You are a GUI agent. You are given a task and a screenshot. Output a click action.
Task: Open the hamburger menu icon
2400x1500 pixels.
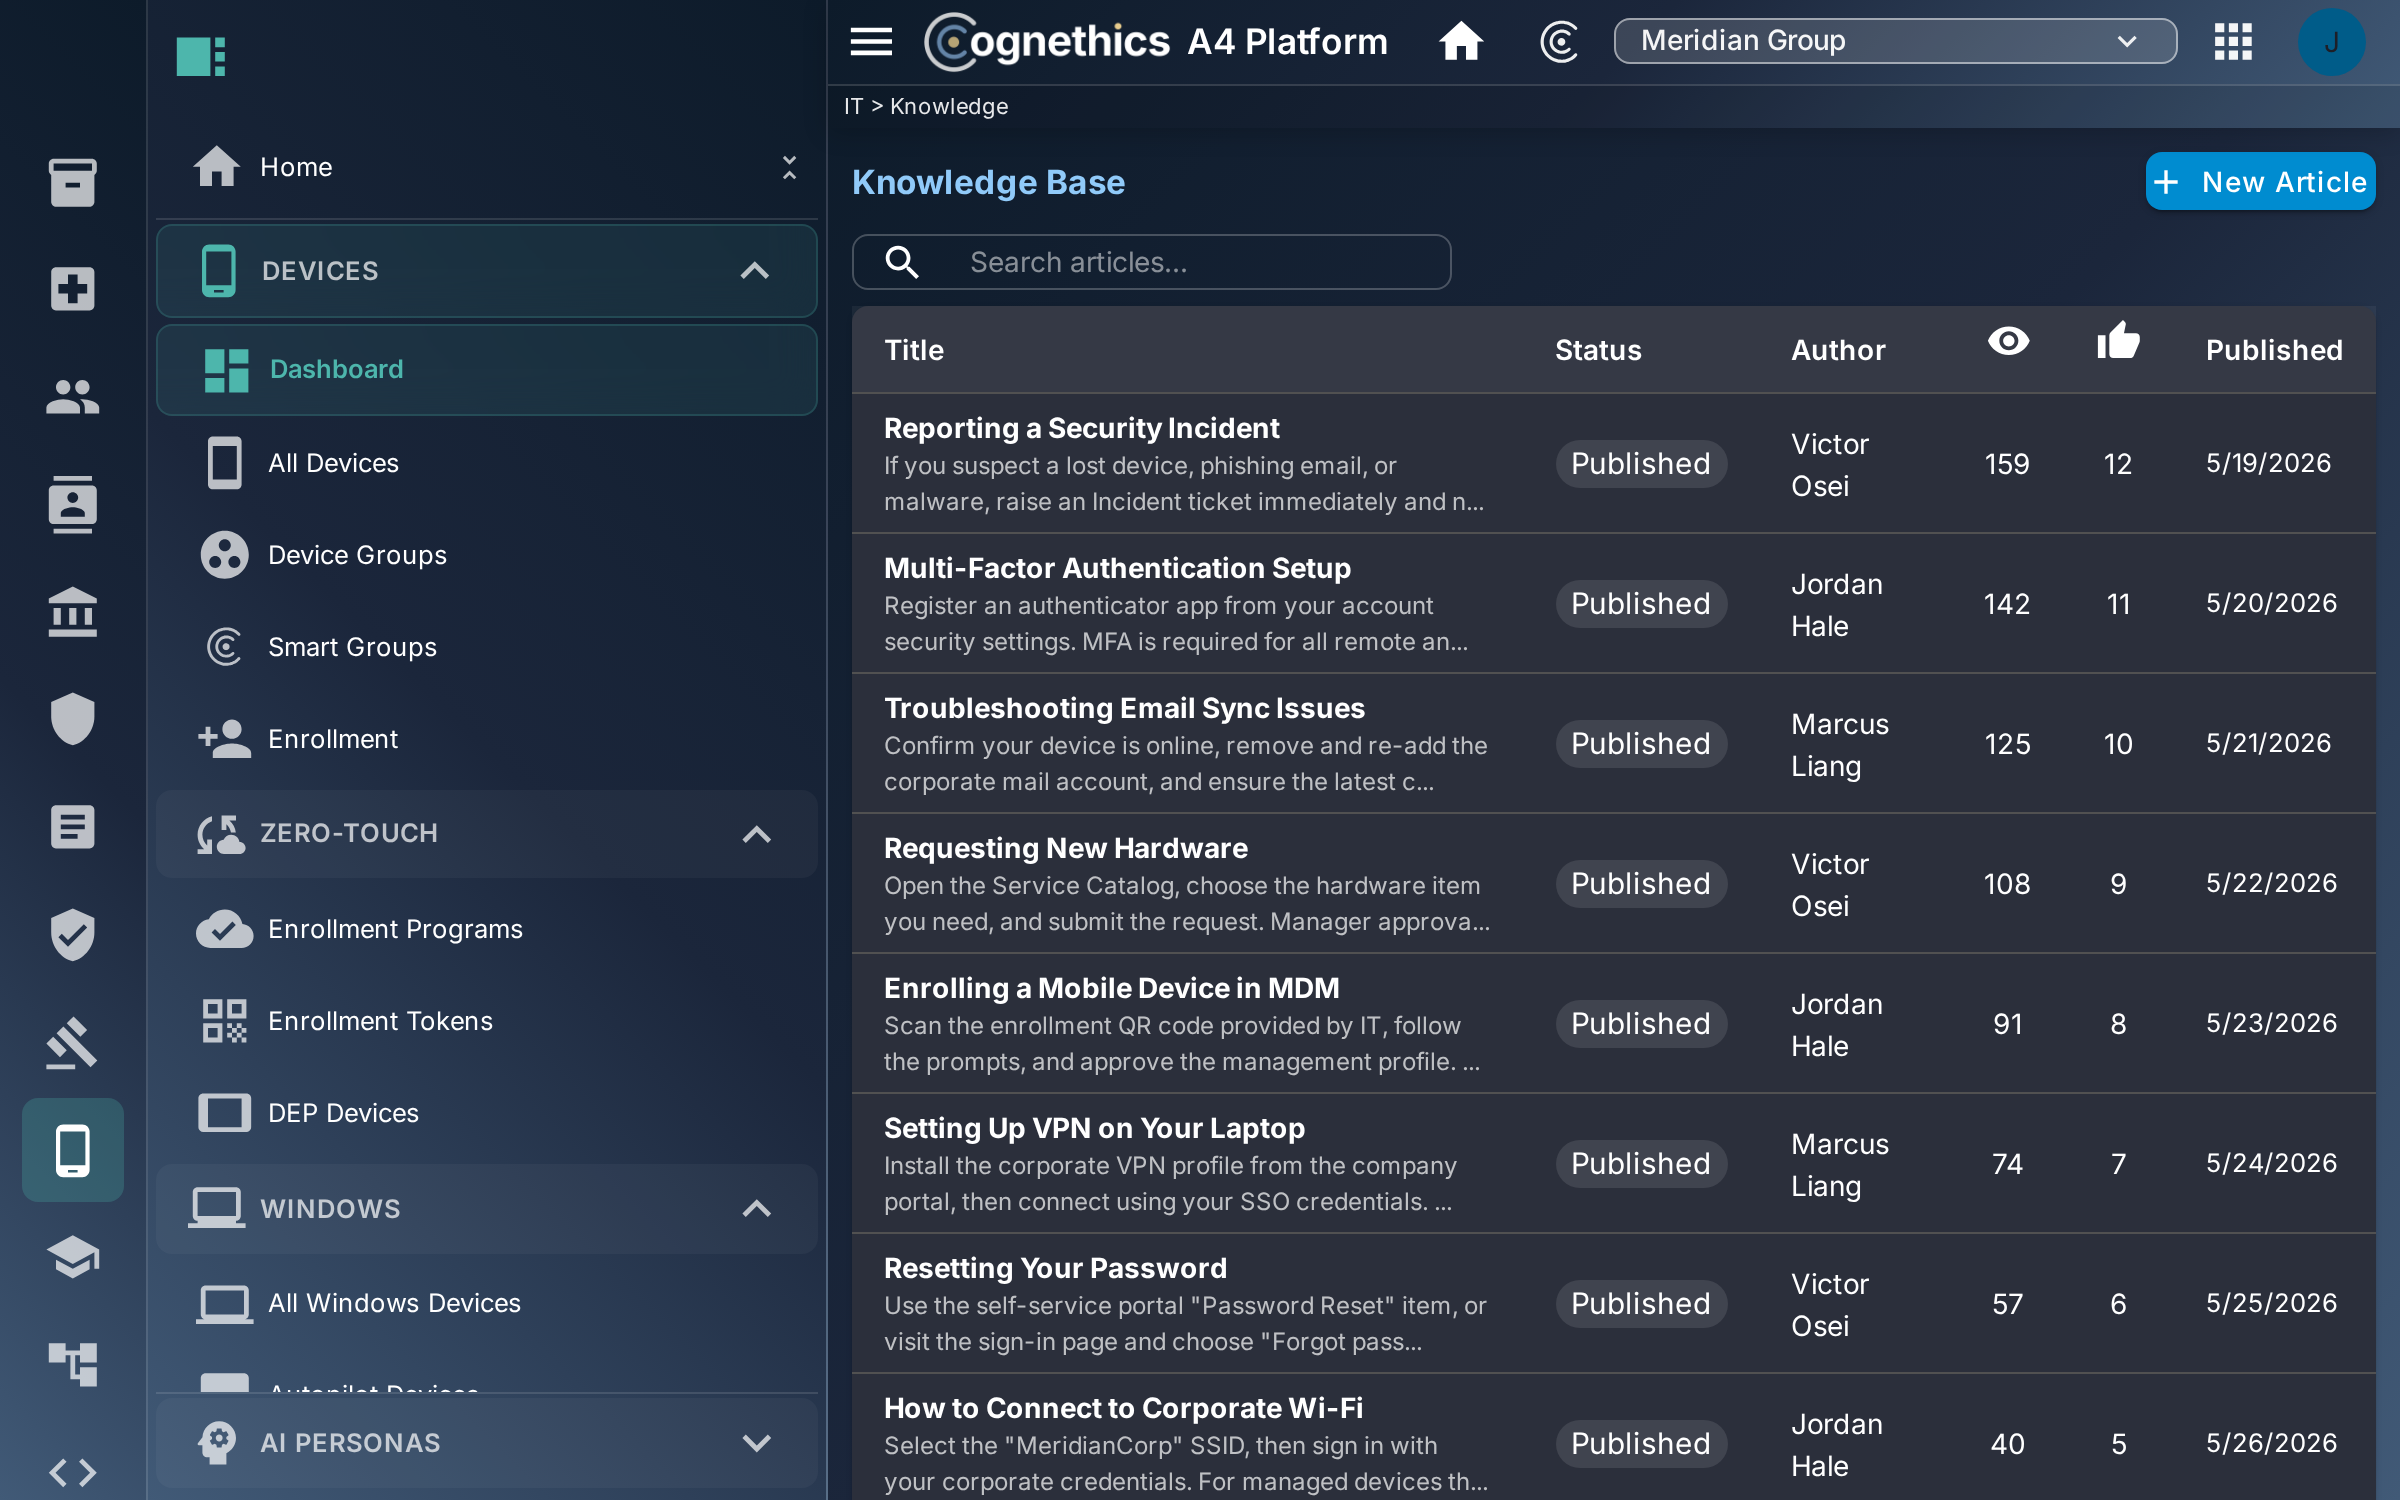coord(871,42)
